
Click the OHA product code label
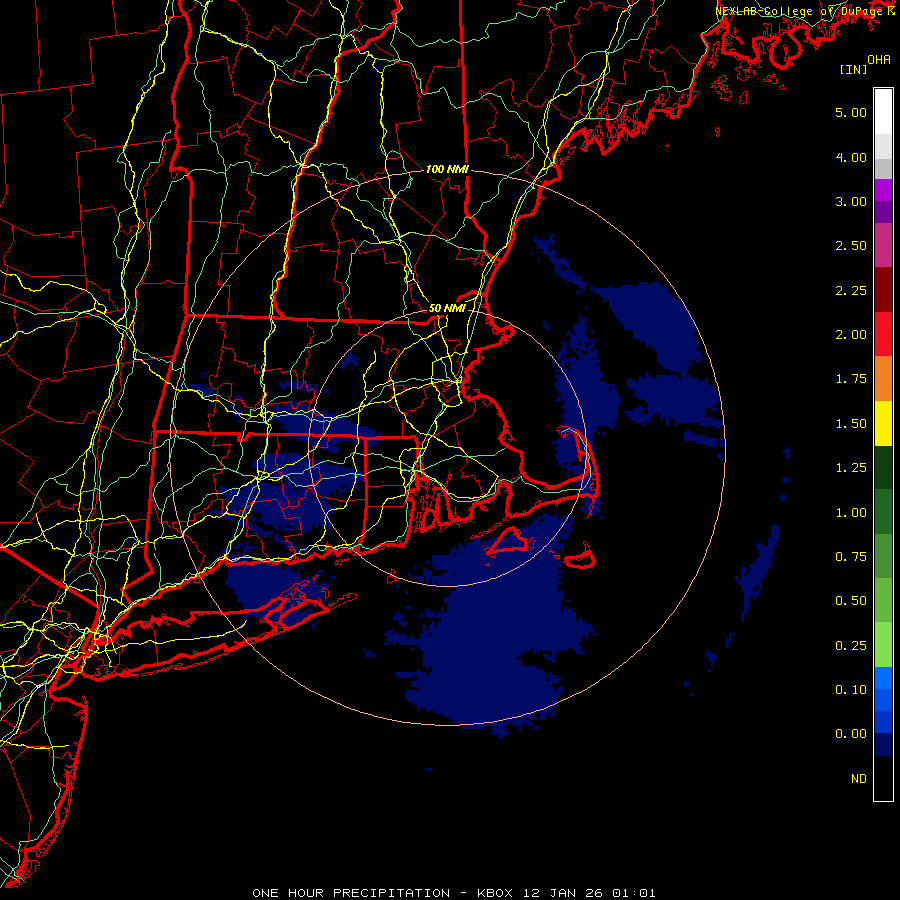tap(879, 60)
